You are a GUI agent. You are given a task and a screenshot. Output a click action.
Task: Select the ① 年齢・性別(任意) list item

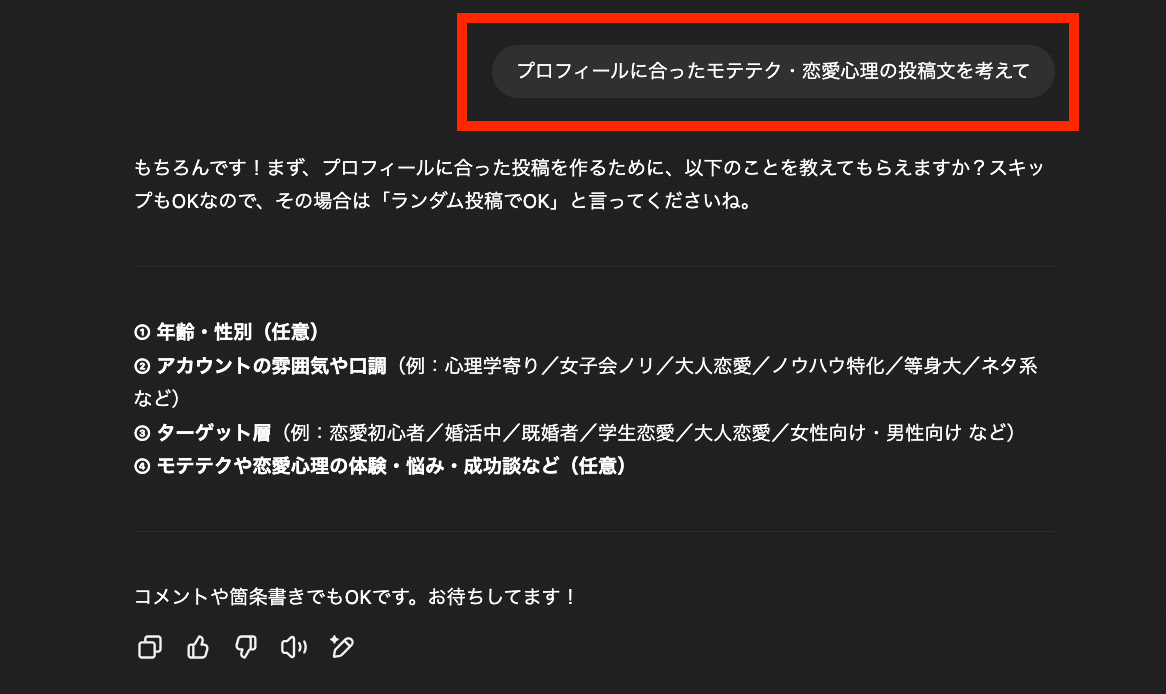(x=227, y=332)
